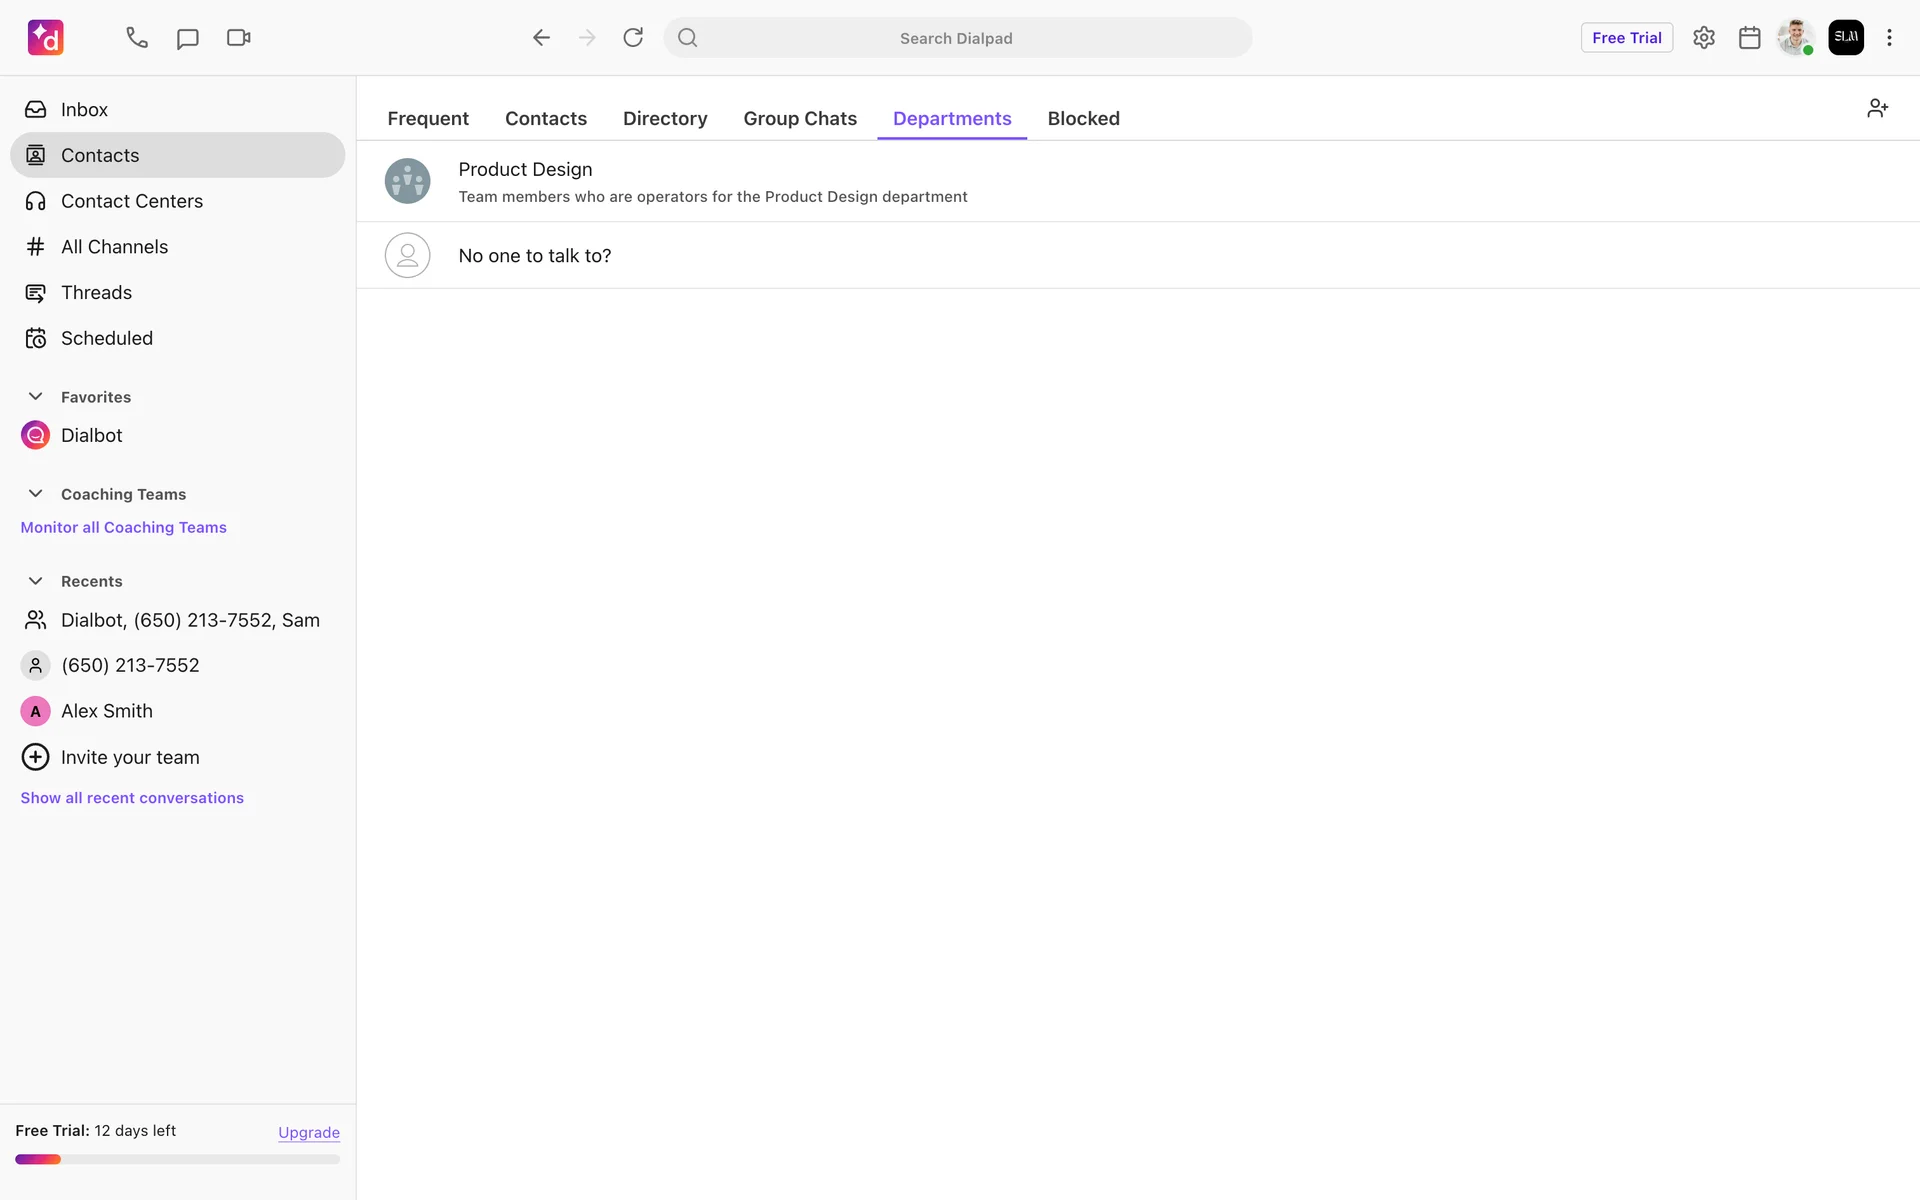Collapse the Favorites section chevron
This screenshot has height=1200, width=1920.
point(35,397)
